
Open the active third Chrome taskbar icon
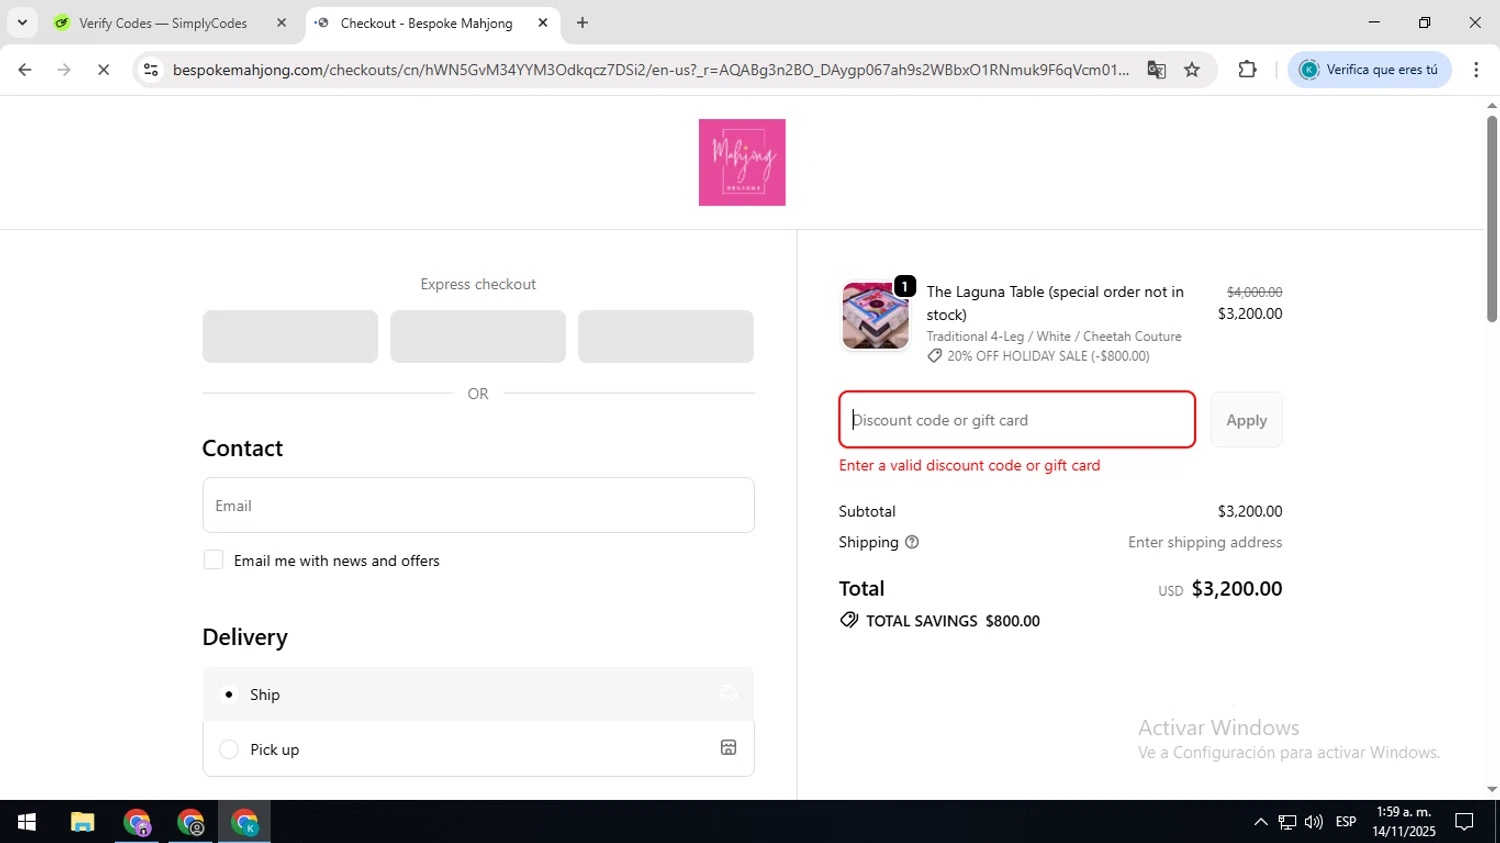[x=244, y=822]
